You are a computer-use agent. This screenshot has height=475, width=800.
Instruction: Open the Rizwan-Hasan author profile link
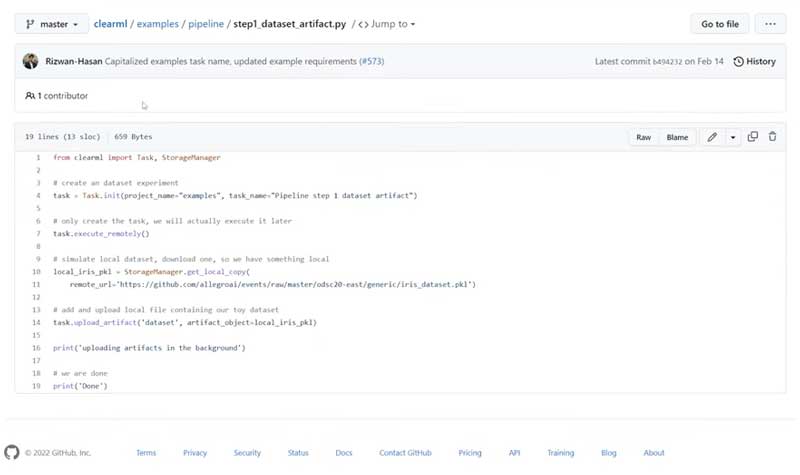74,61
